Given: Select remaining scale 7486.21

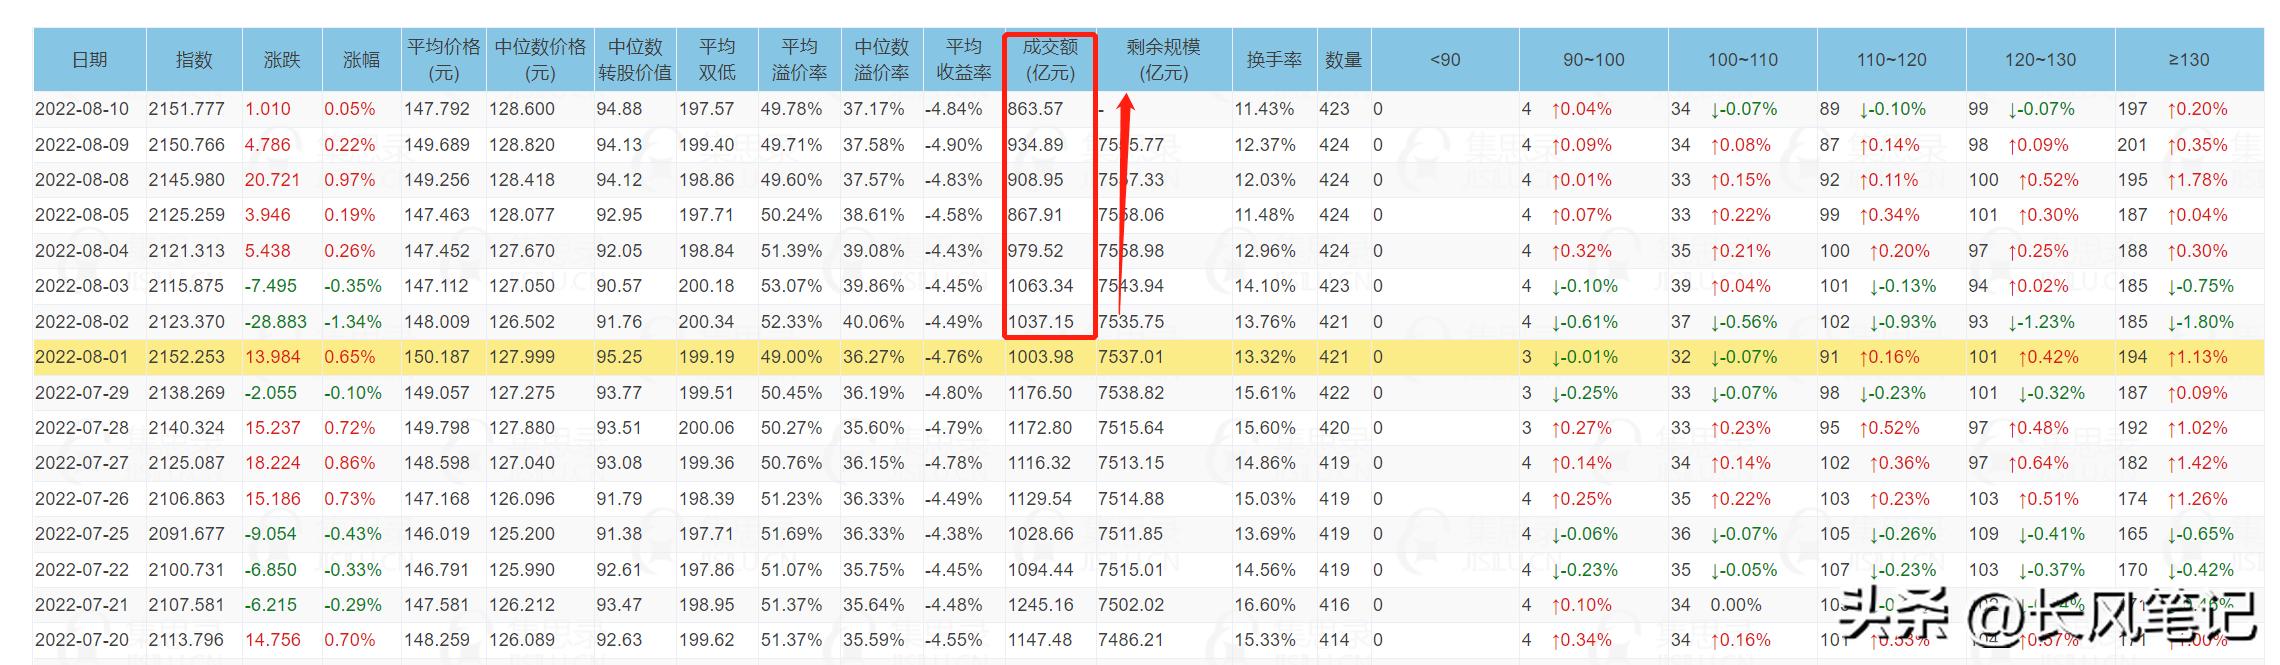Looking at the screenshot, I should point(1131,640).
